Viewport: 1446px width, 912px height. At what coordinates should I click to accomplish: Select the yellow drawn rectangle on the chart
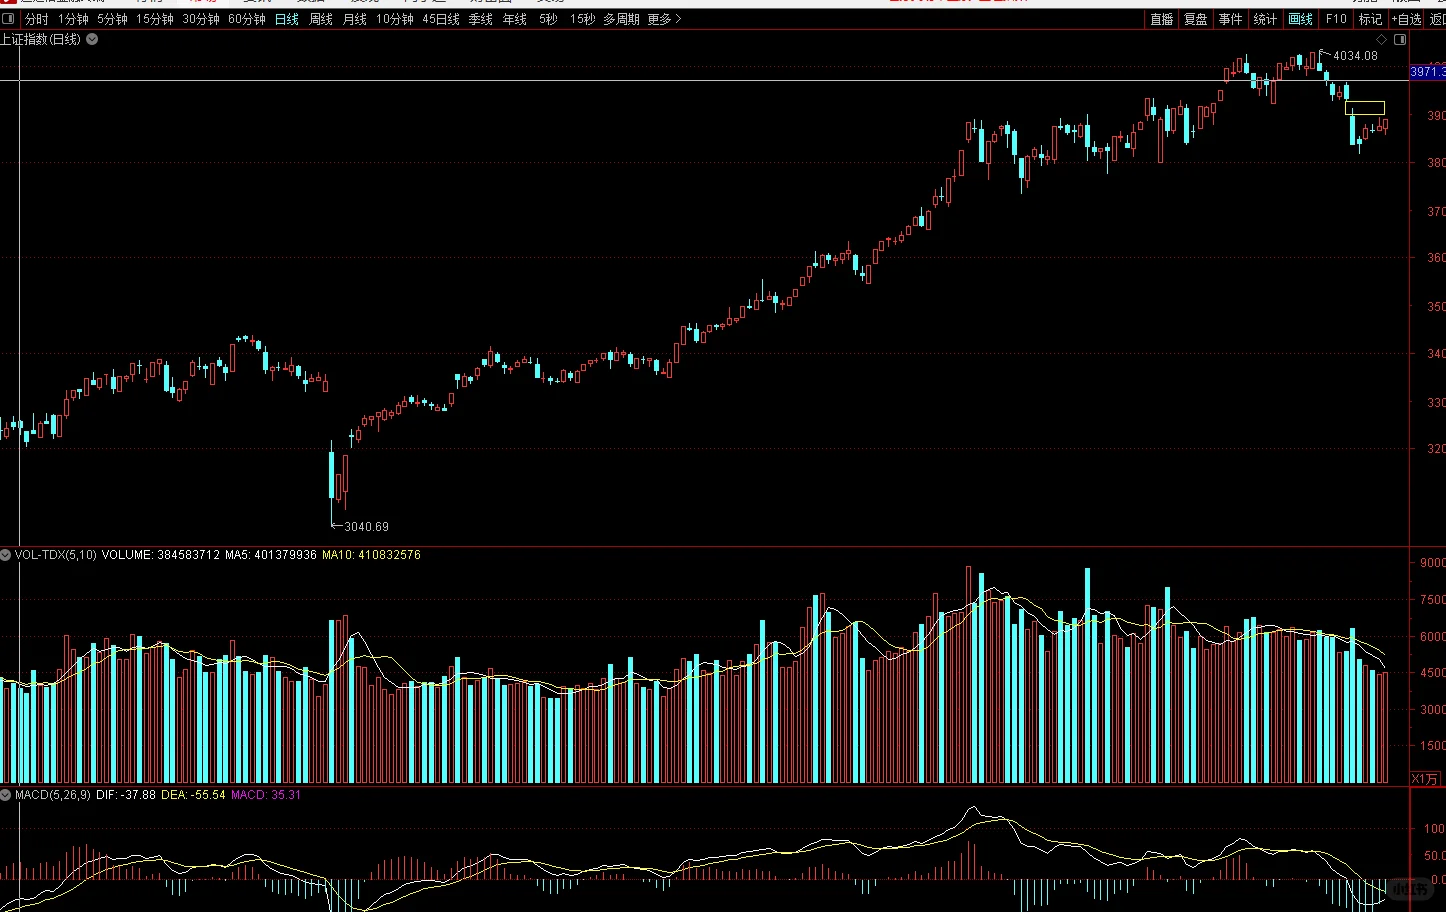(x=1365, y=108)
